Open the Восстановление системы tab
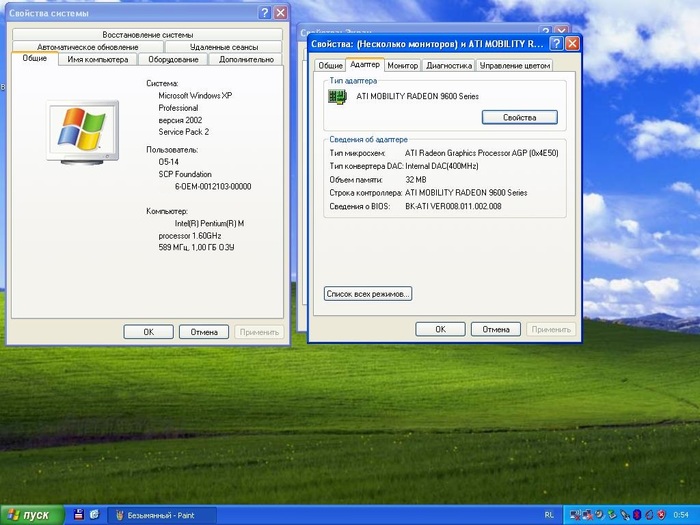The image size is (700, 525). point(147,35)
